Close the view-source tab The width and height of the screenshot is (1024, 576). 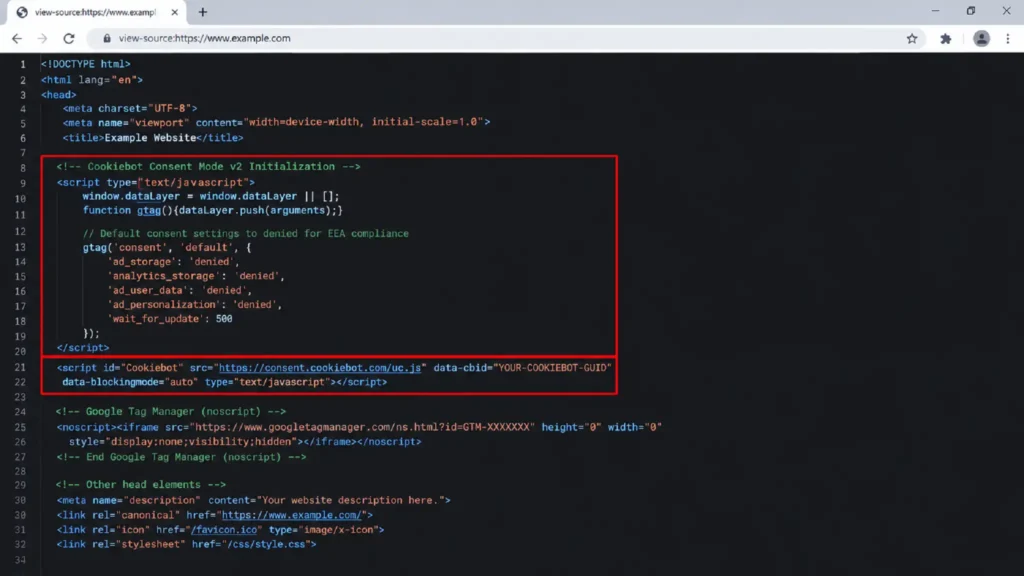click(174, 12)
